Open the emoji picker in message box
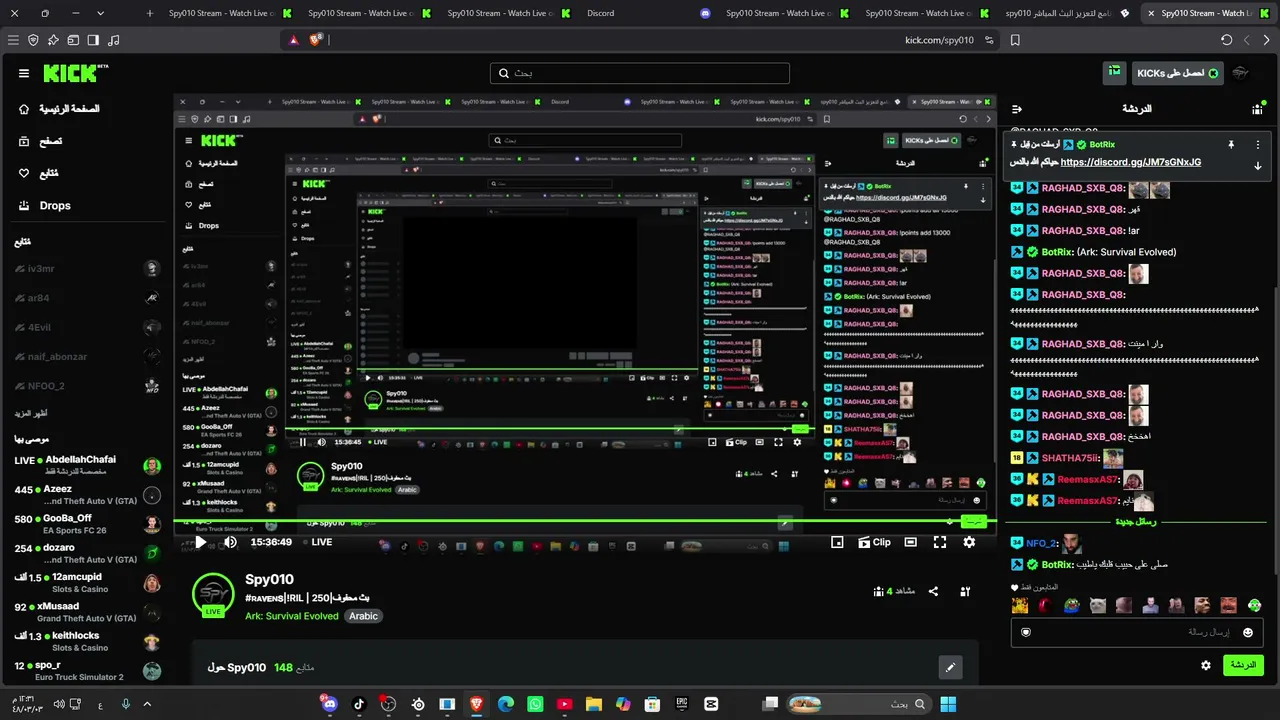The width and height of the screenshot is (1280, 720). (1248, 632)
